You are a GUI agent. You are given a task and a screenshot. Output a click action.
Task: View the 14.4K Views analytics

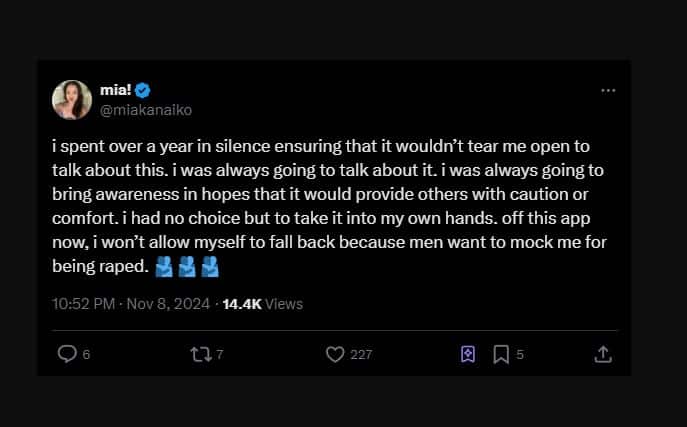[x=262, y=303]
